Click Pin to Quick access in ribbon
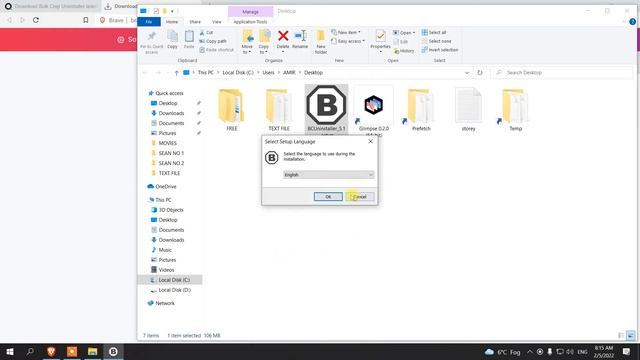640x360 pixels. tap(151, 42)
